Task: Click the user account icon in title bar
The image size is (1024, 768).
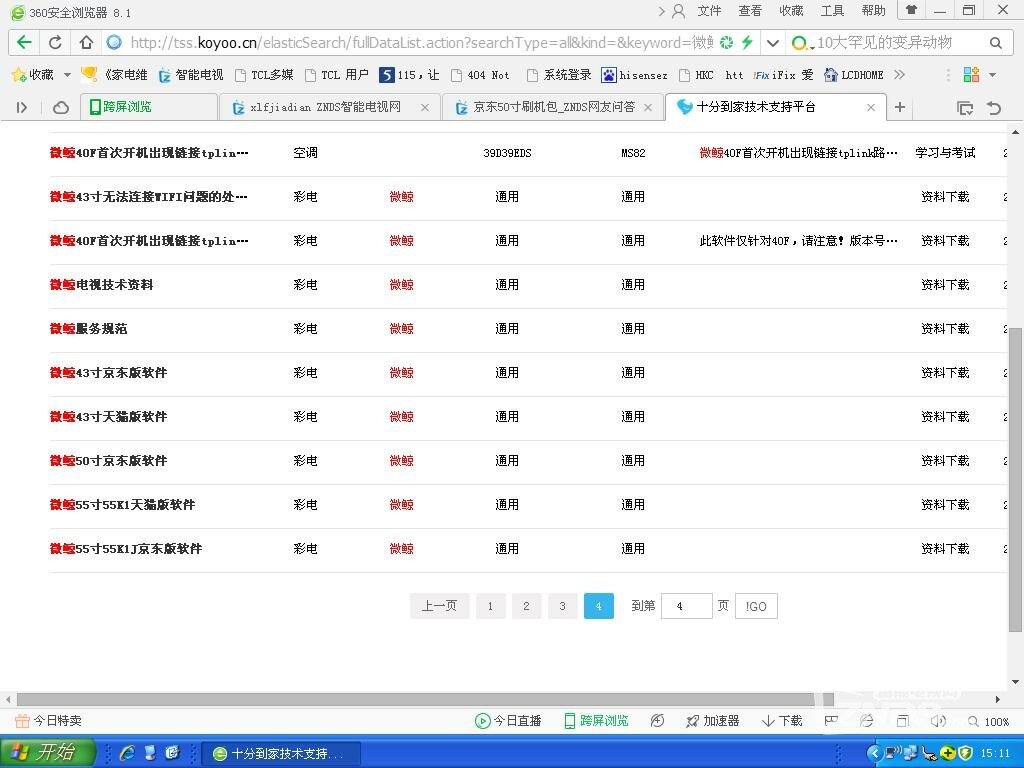Action: pyautogui.click(x=679, y=11)
